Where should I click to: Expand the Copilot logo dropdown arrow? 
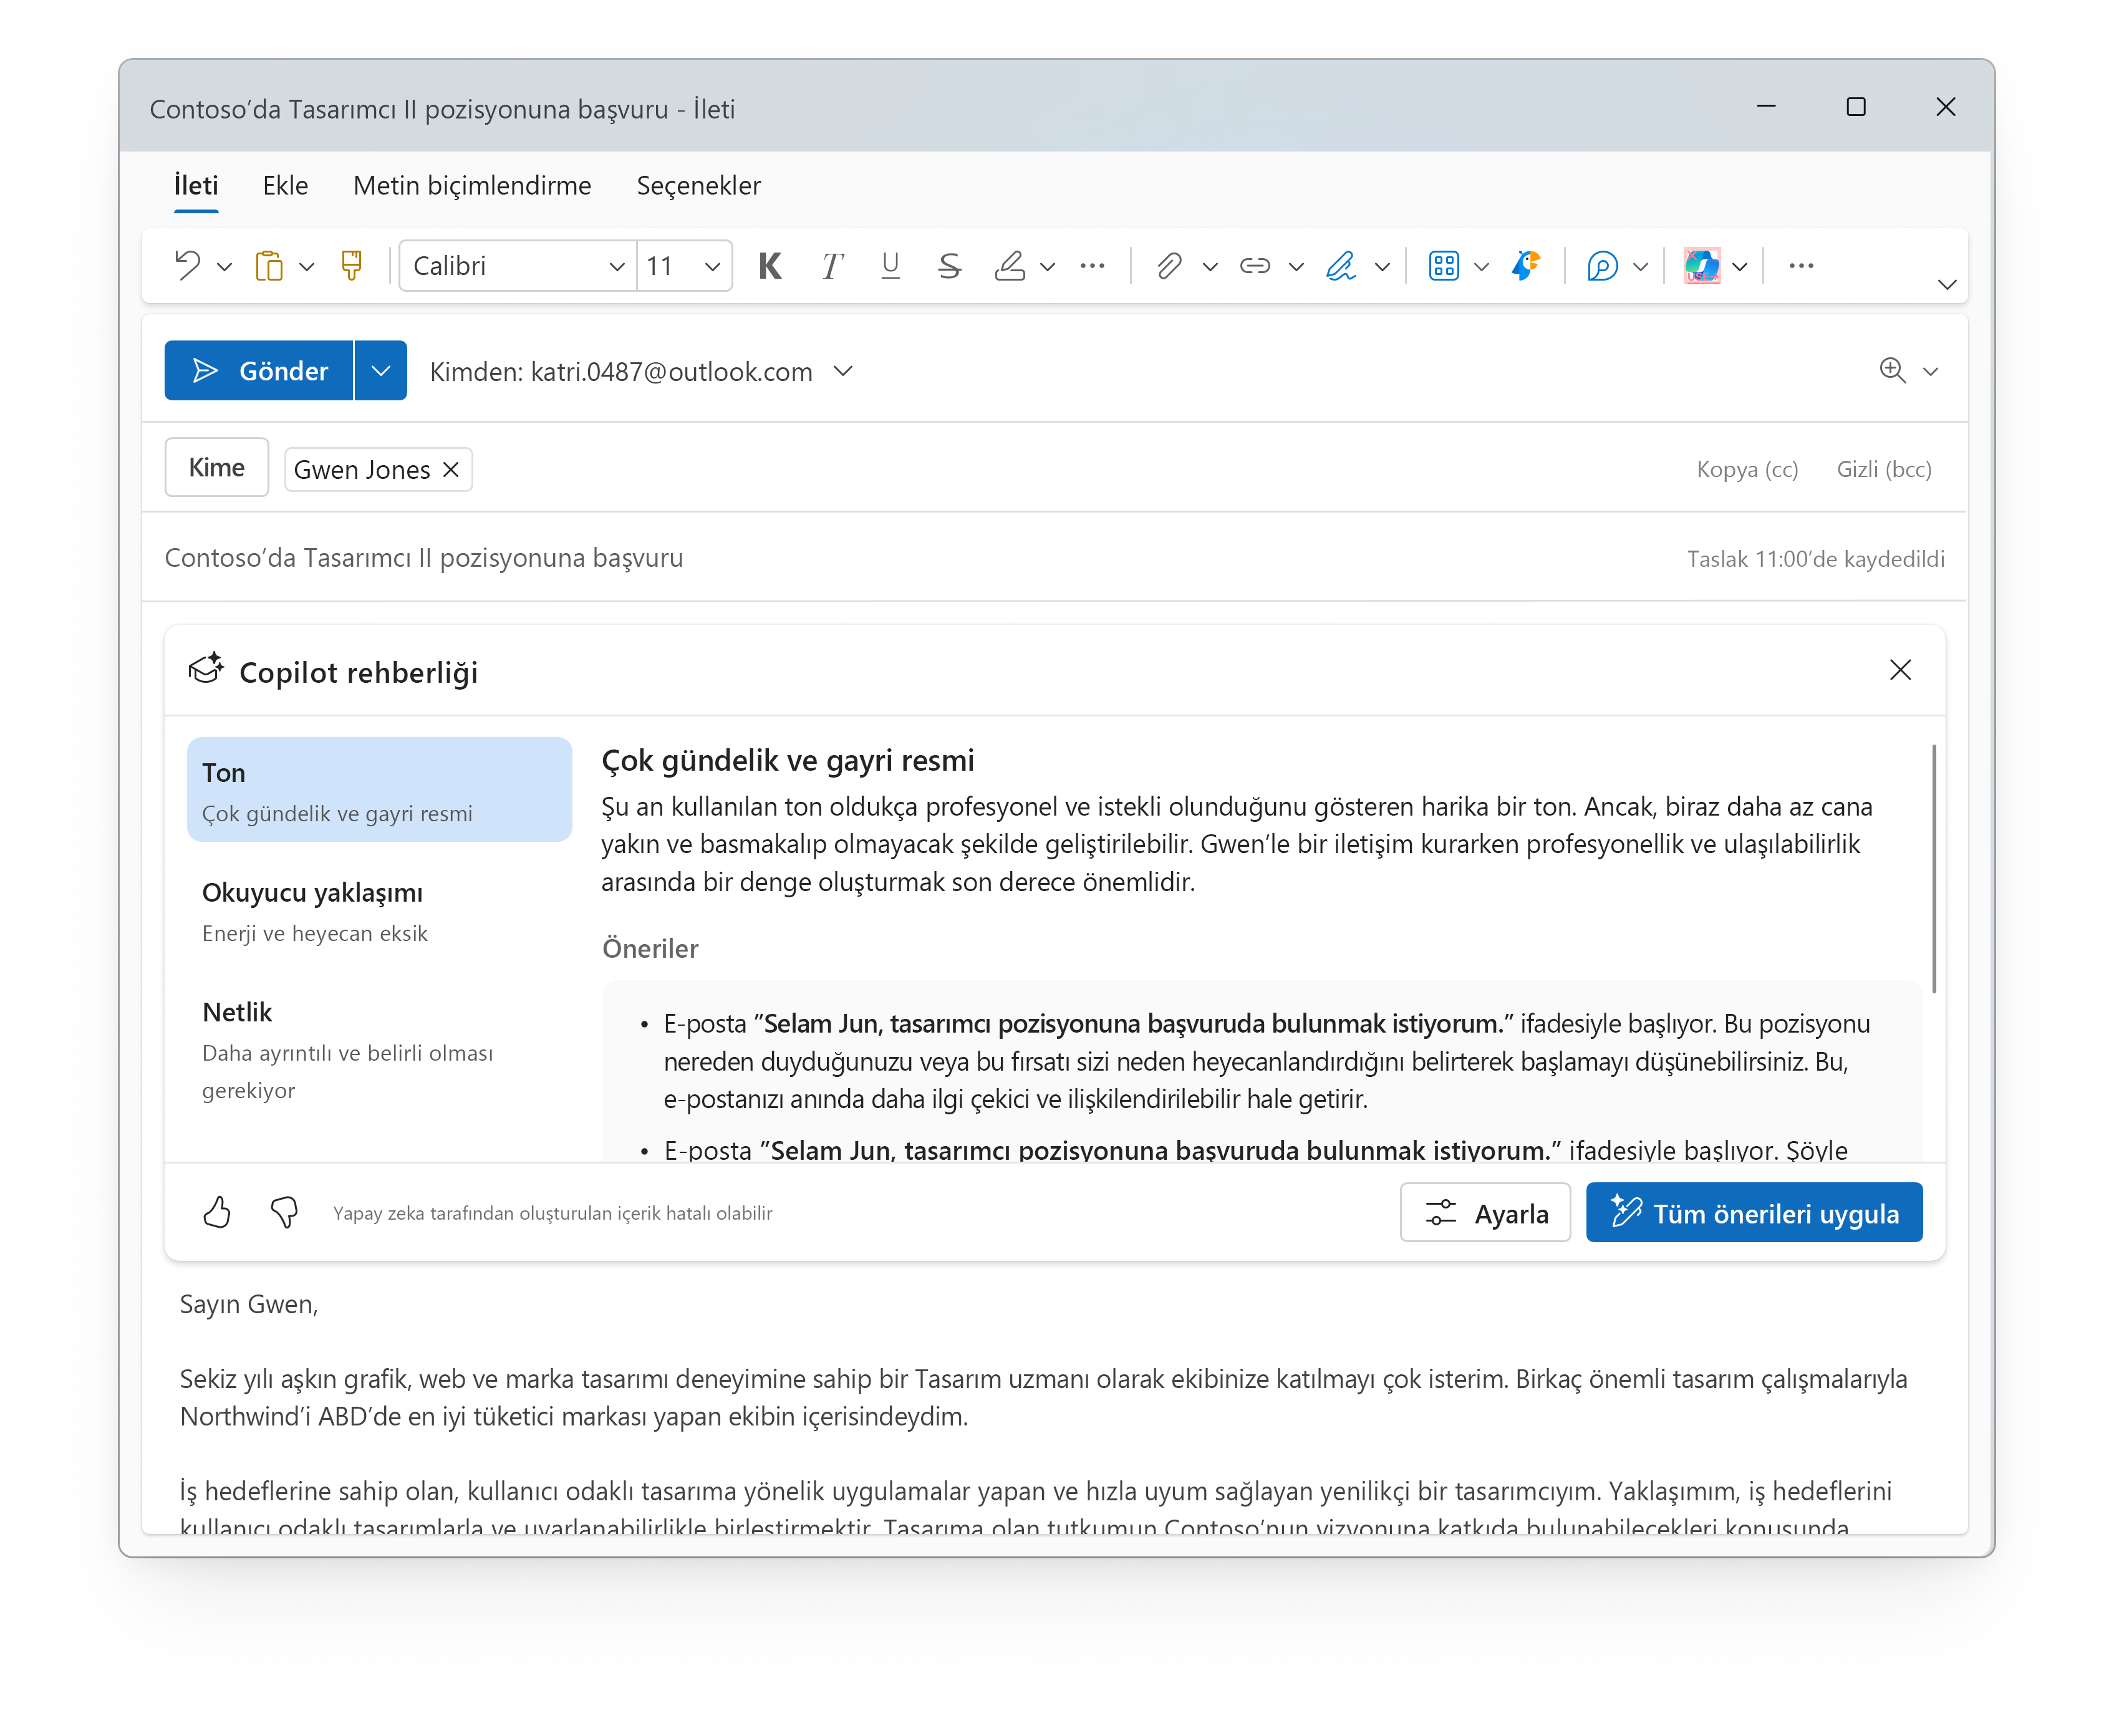(x=1740, y=267)
